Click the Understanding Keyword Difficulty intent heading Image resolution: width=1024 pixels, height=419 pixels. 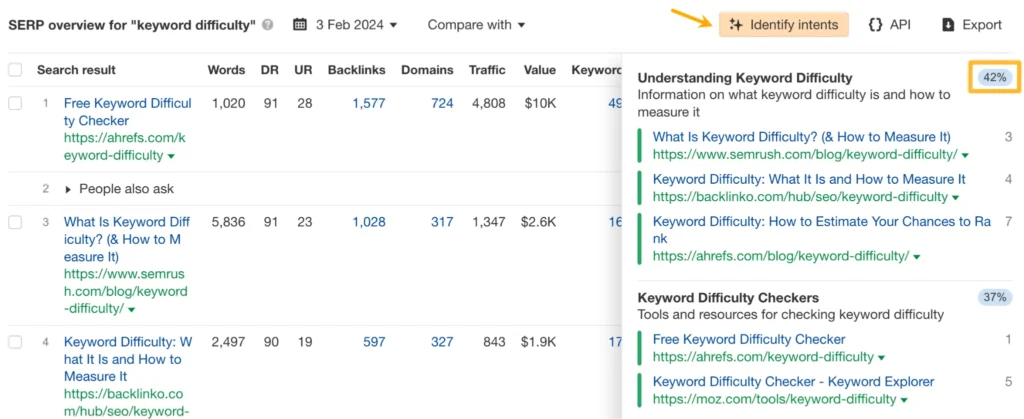(745, 78)
